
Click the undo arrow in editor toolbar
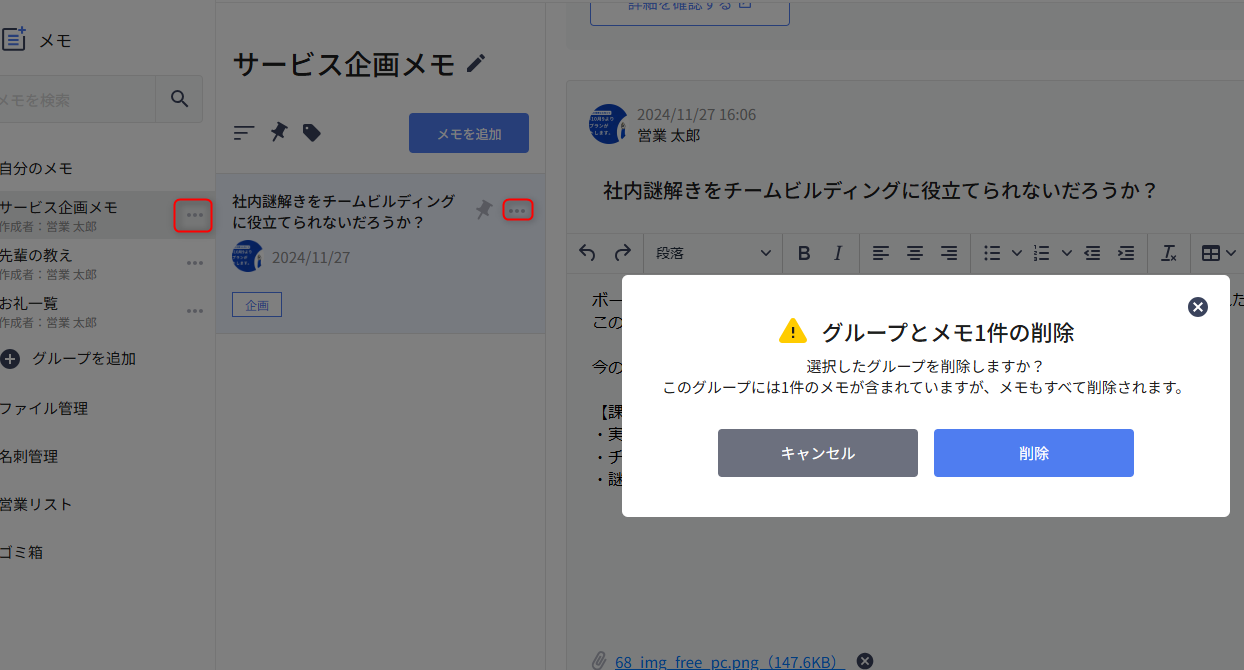click(588, 253)
